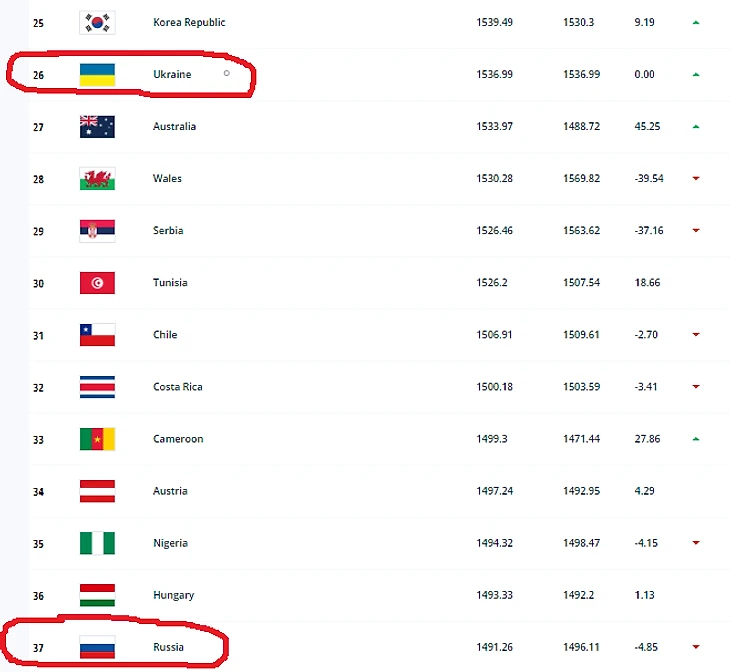The width and height of the screenshot is (730, 672).
Task: Open the Costa Rica team link
Action: pyautogui.click(x=178, y=387)
